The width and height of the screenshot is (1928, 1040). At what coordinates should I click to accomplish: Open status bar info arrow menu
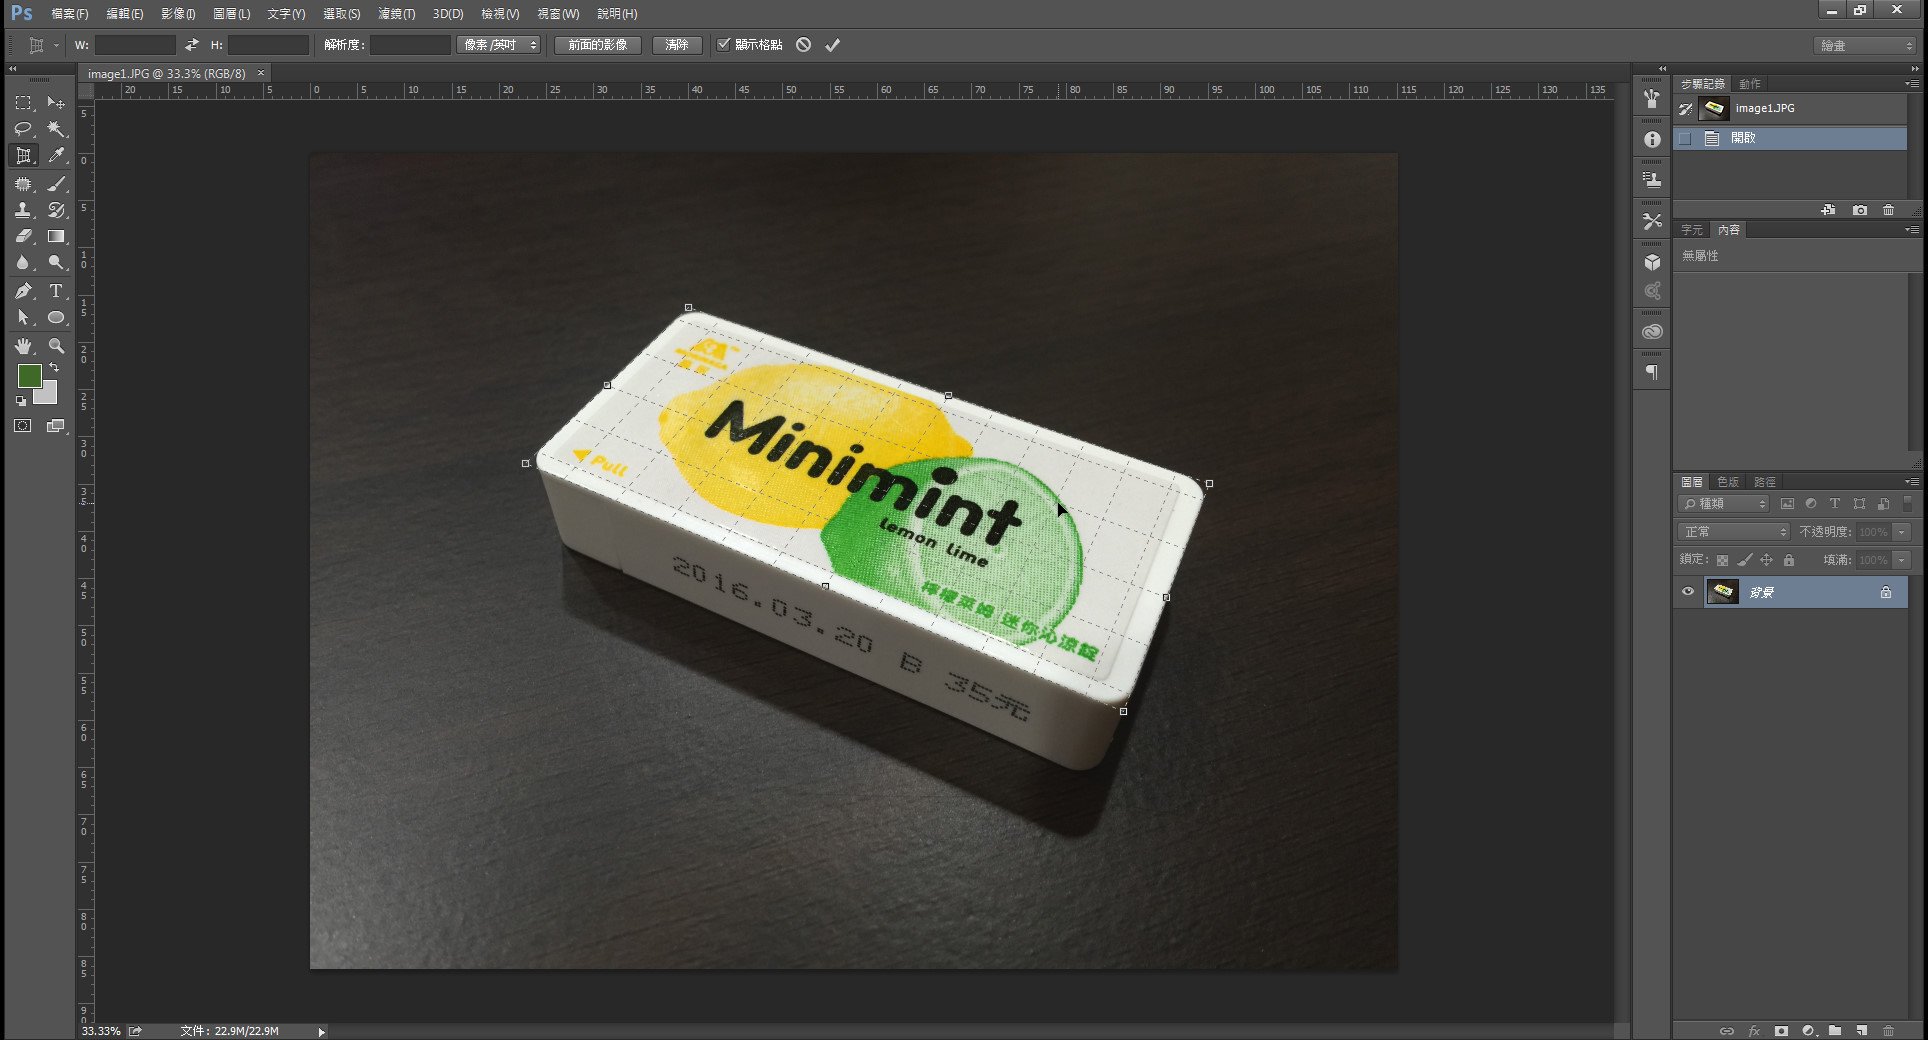point(321,1031)
